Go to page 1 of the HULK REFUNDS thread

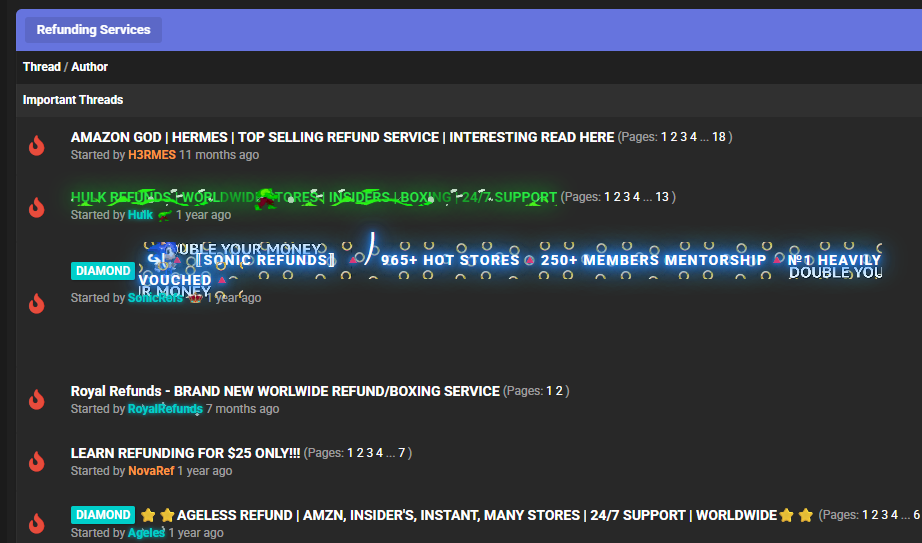(607, 197)
